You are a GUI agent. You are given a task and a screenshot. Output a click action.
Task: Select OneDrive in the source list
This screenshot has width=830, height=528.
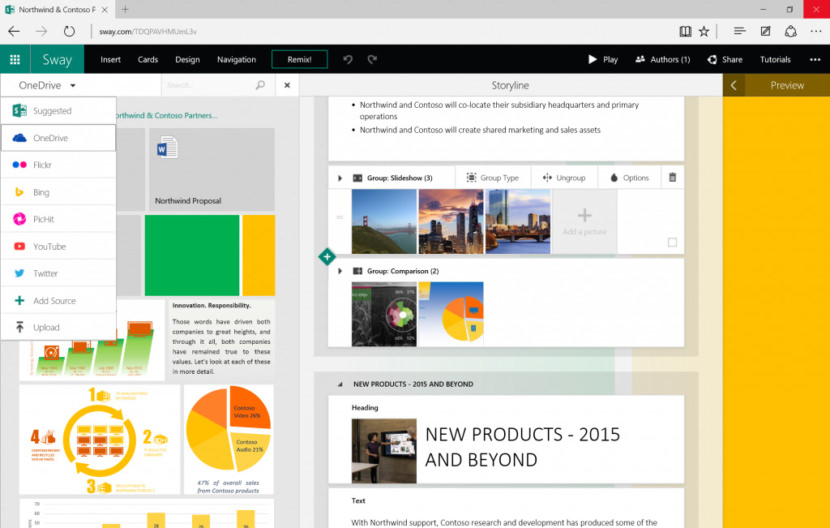tap(58, 138)
